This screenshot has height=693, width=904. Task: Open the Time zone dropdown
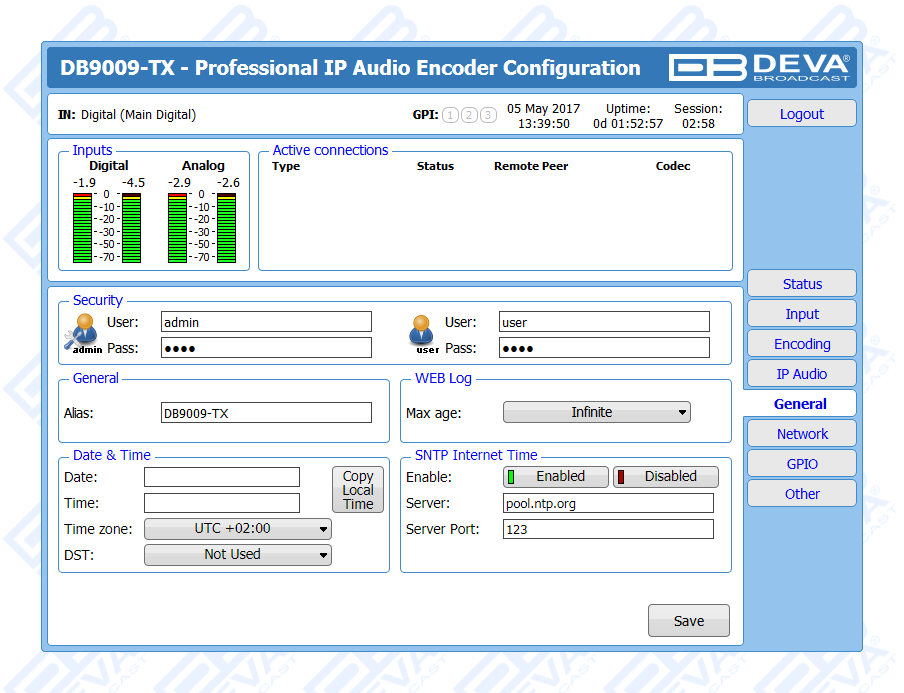[x=238, y=529]
